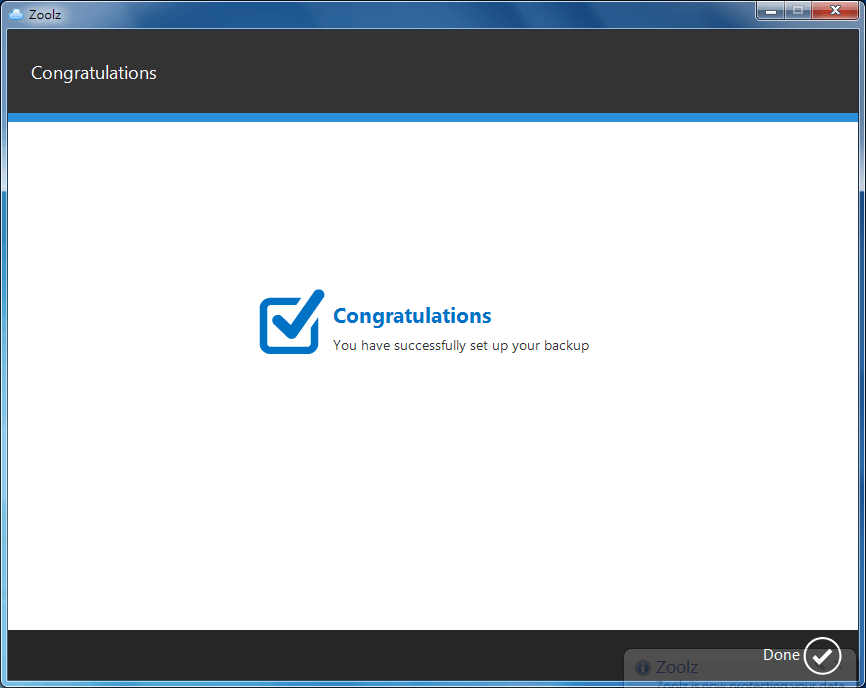The image size is (866, 688).
Task: Click empty space in the title bar
Action: point(400,14)
